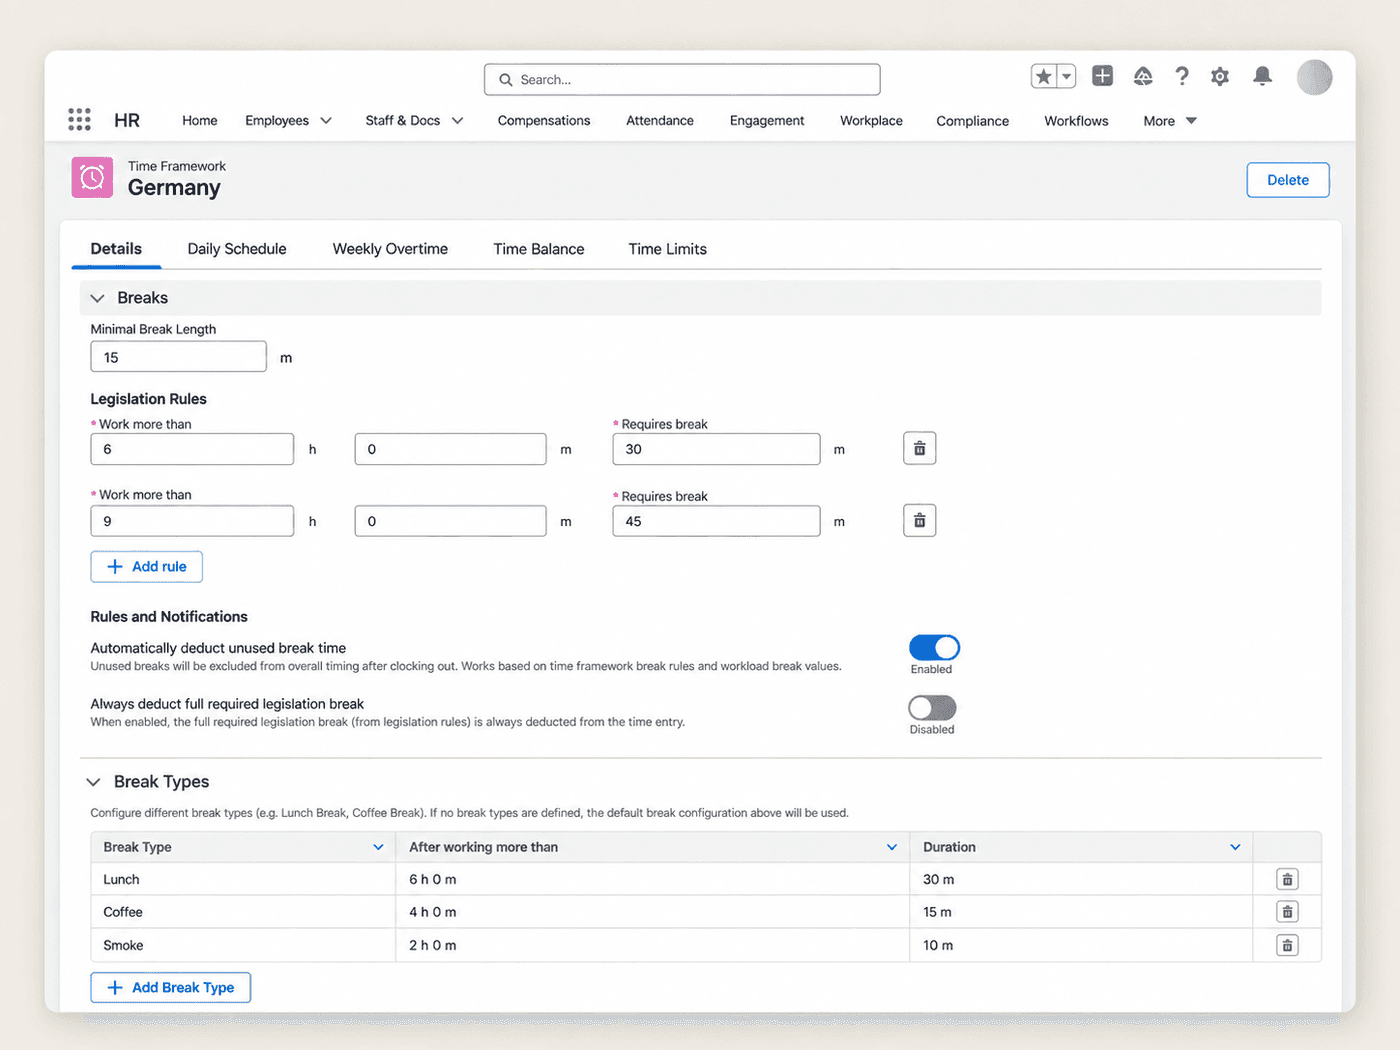Open the notifications bell
Screen dimensions: 1400x1050
[x=1263, y=76]
